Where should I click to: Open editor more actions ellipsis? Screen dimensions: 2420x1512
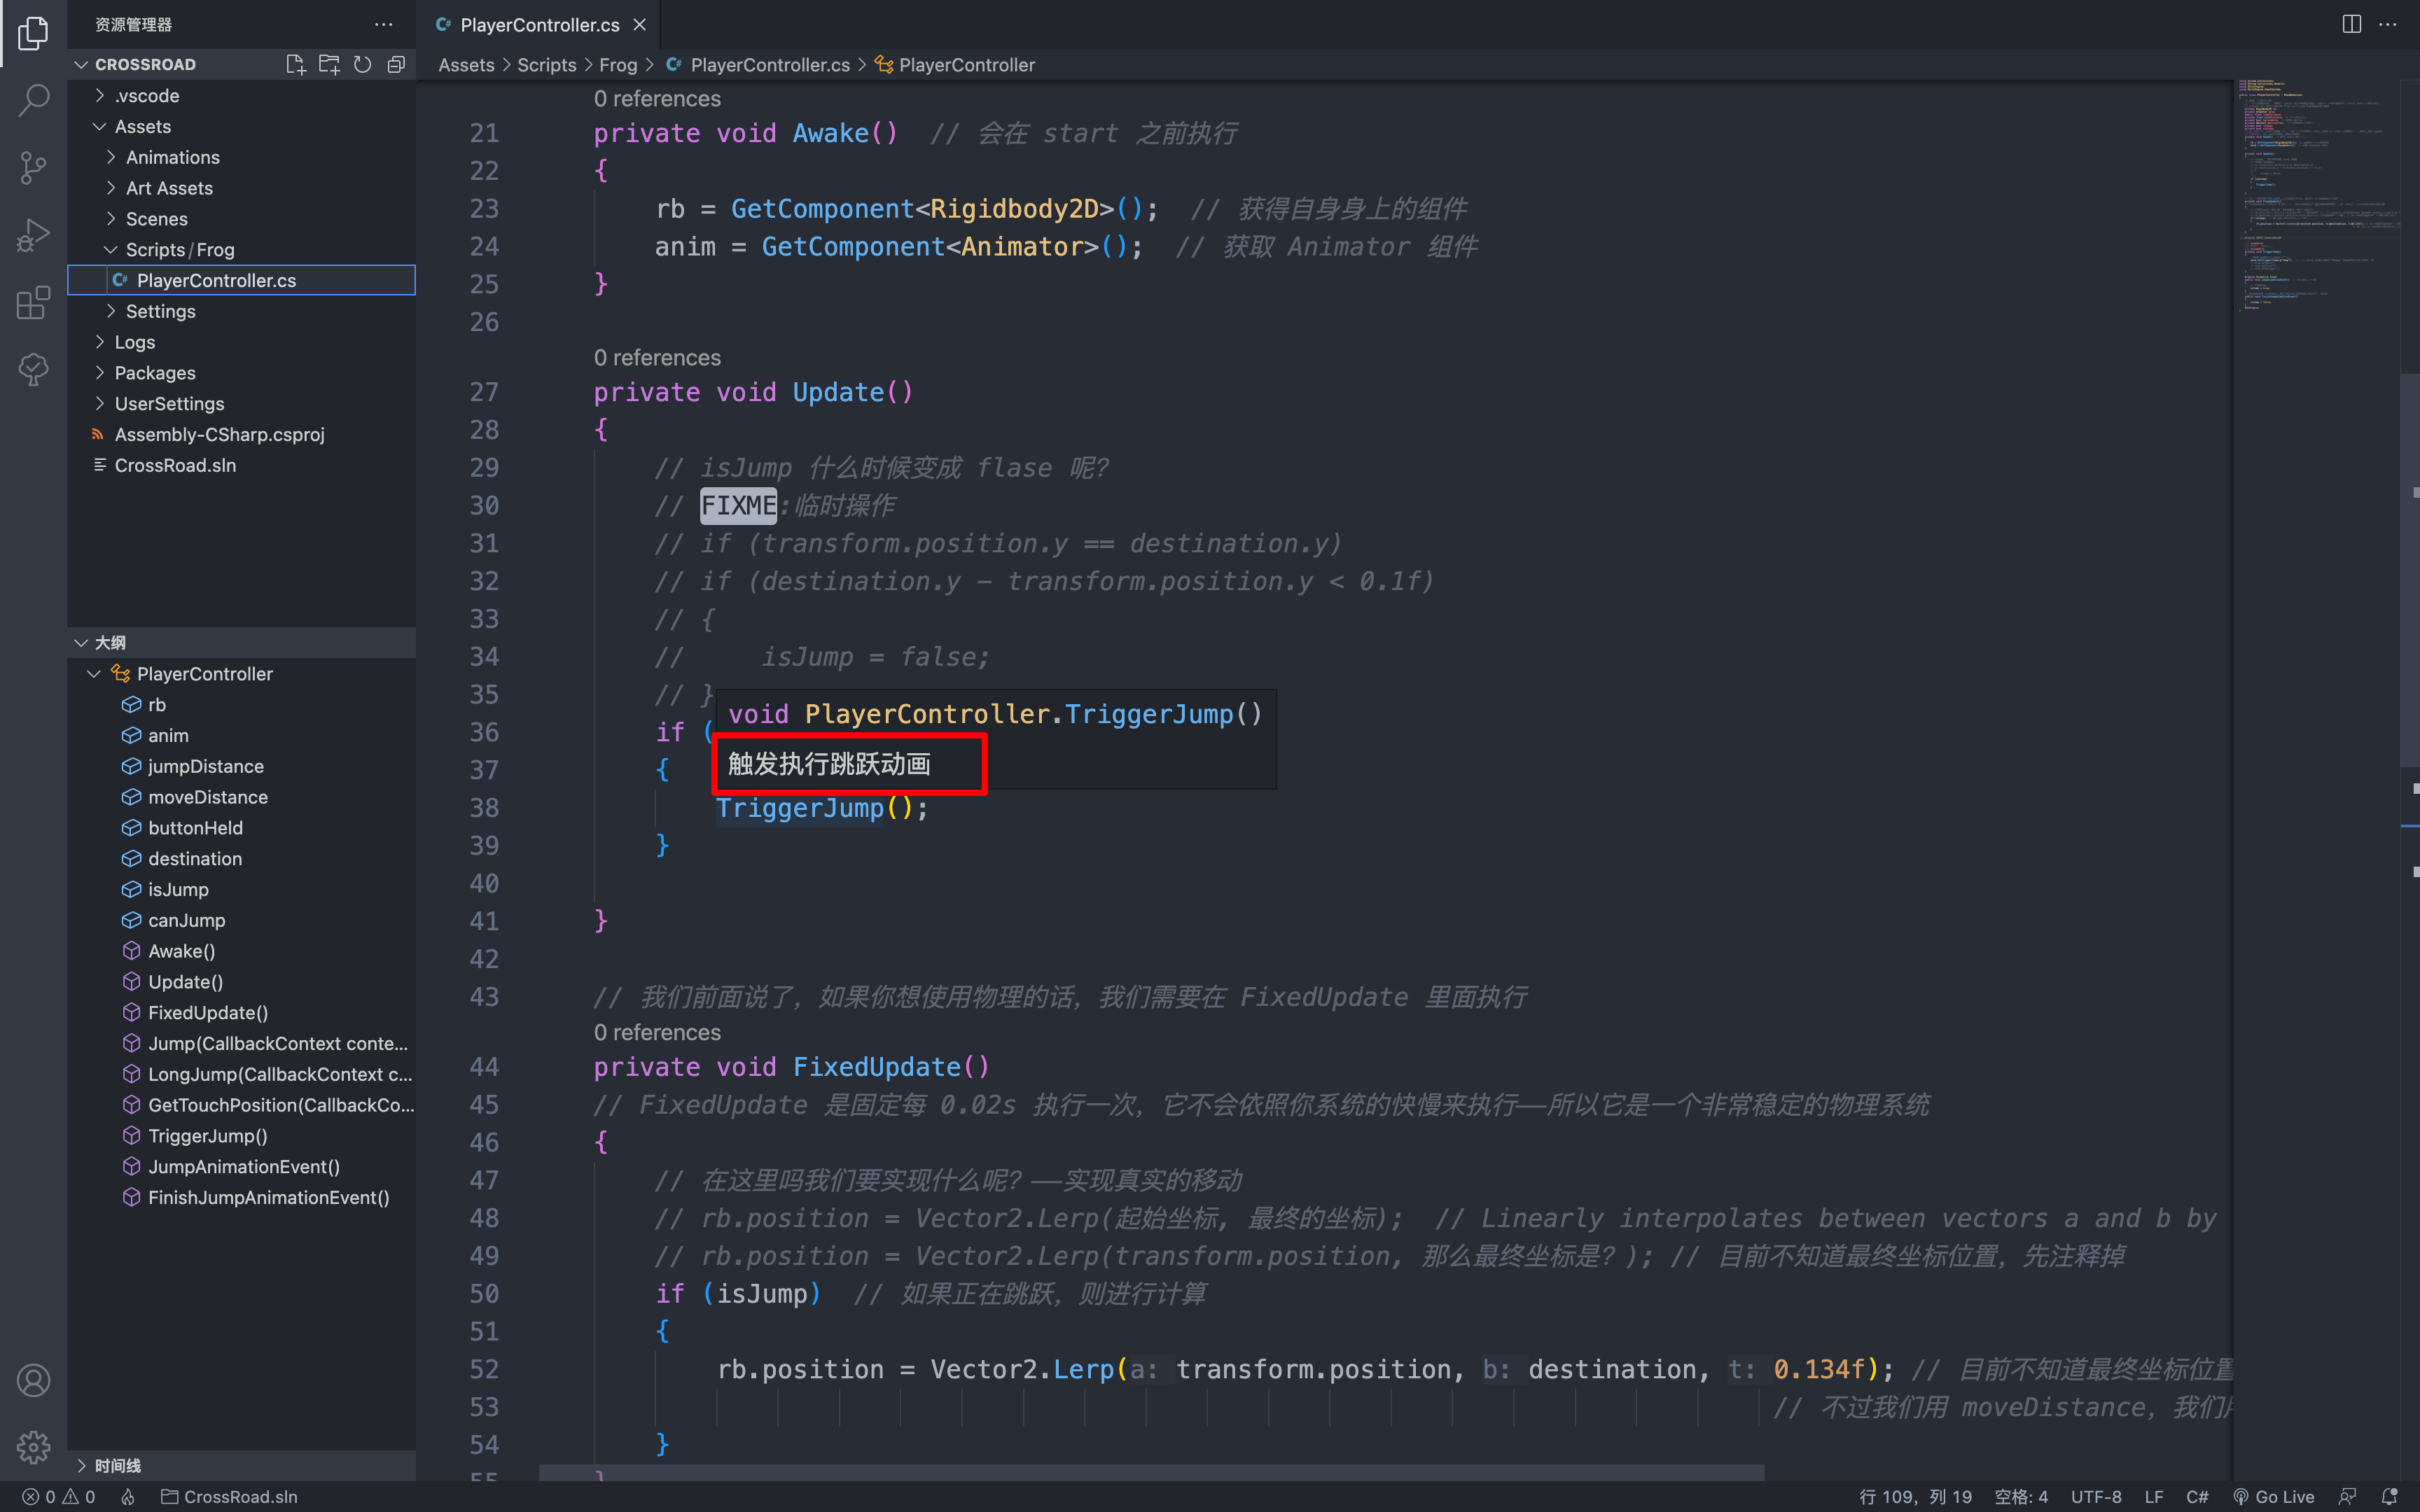[2388, 24]
